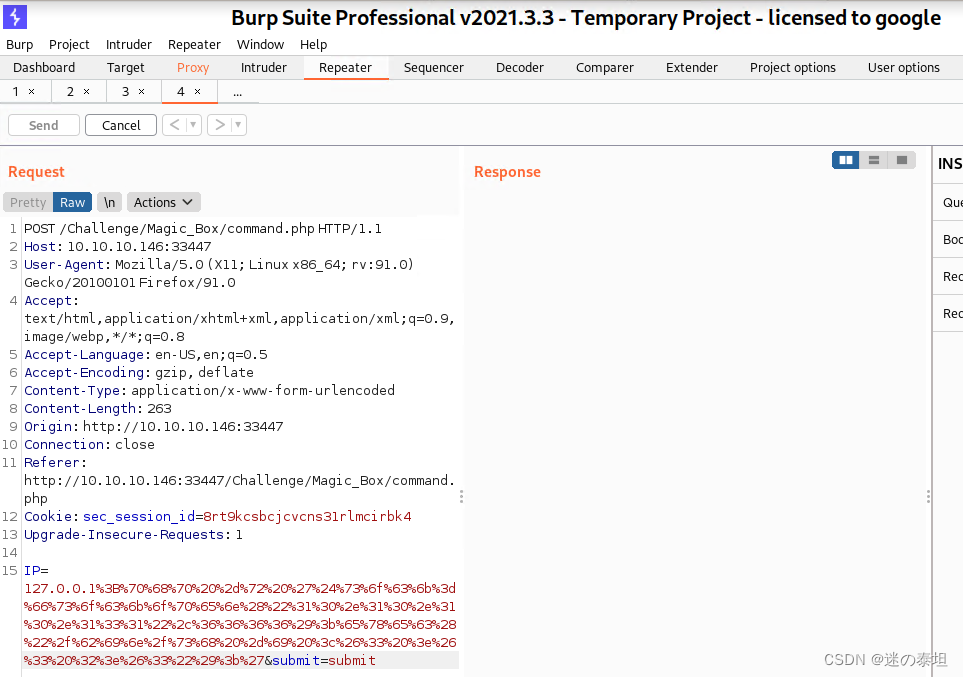Select tabbed layout view icon

pos(902,160)
